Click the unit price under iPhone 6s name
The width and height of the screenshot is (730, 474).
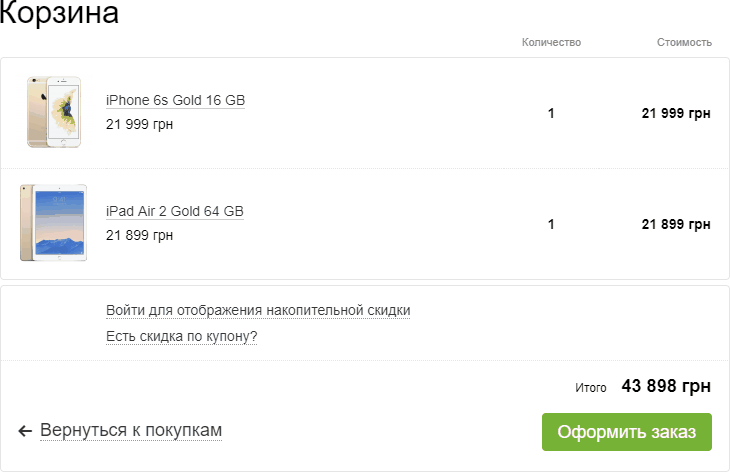[x=139, y=124]
